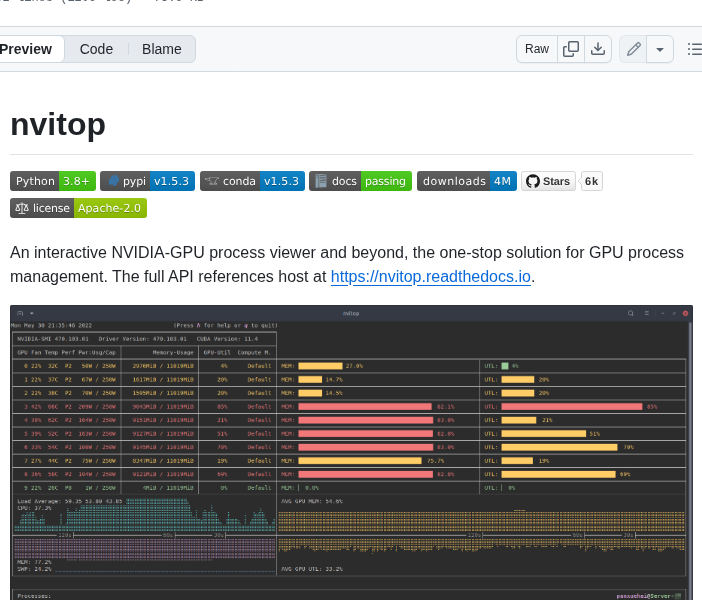Copy raw file contents icon
The image size is (702, 600).
tap(570, 49)
